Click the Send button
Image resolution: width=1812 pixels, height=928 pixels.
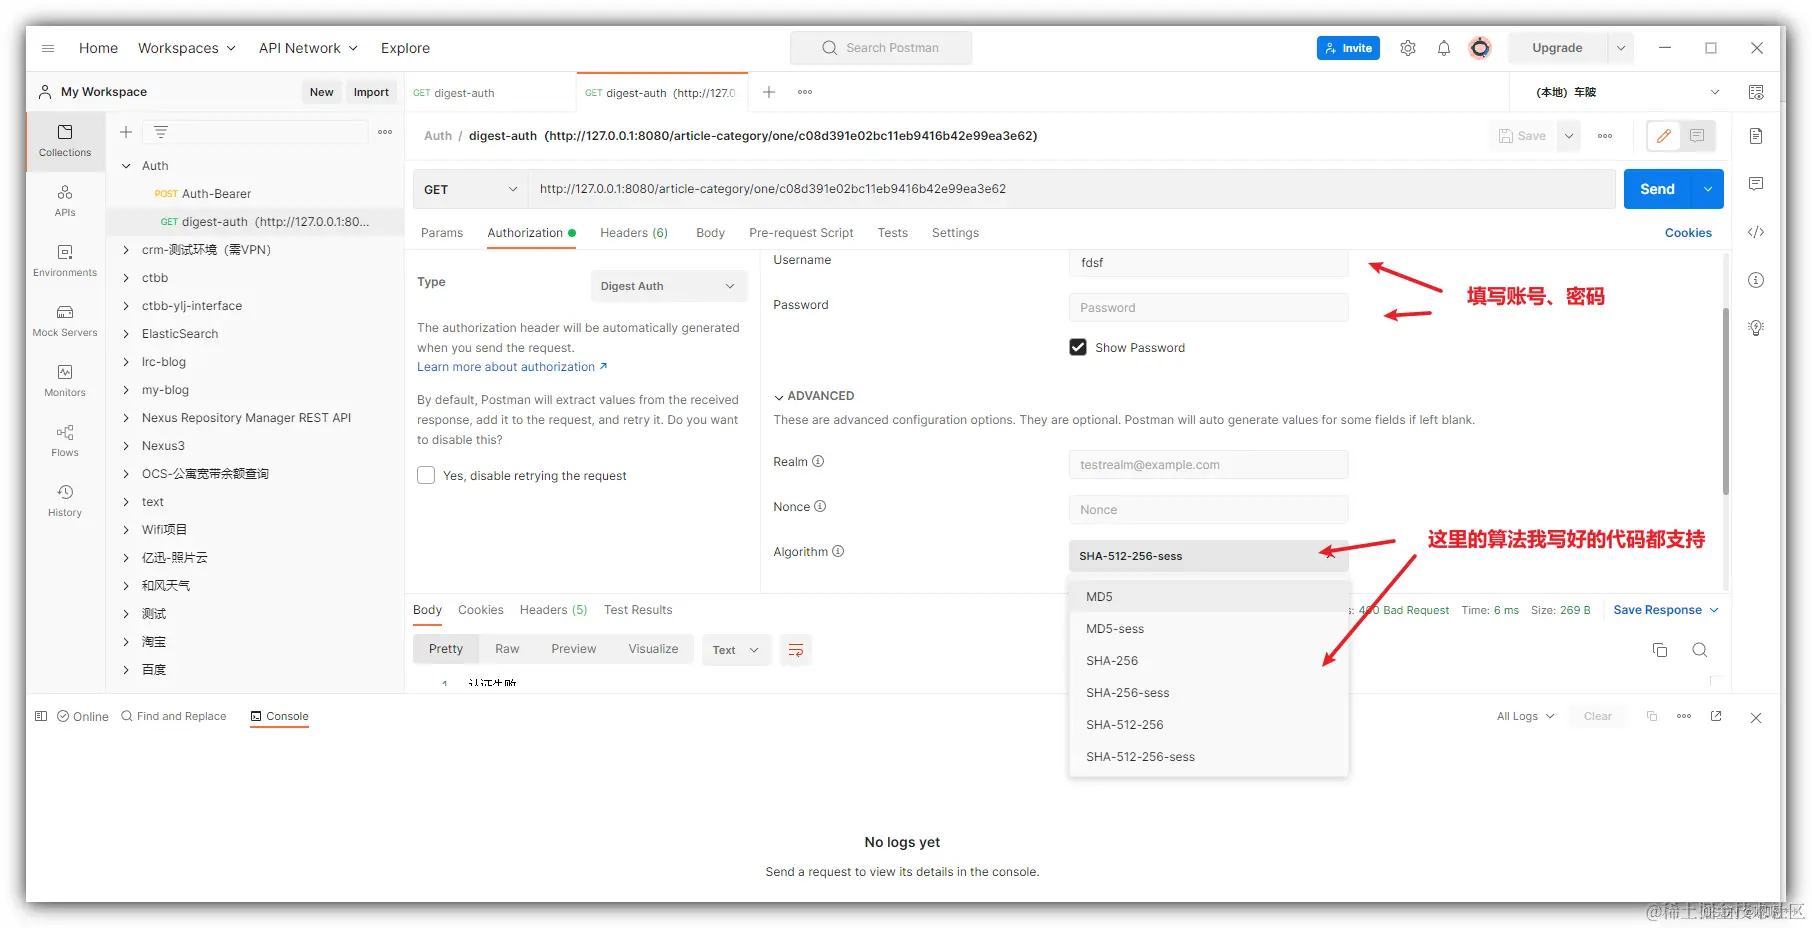[1657, 189]
